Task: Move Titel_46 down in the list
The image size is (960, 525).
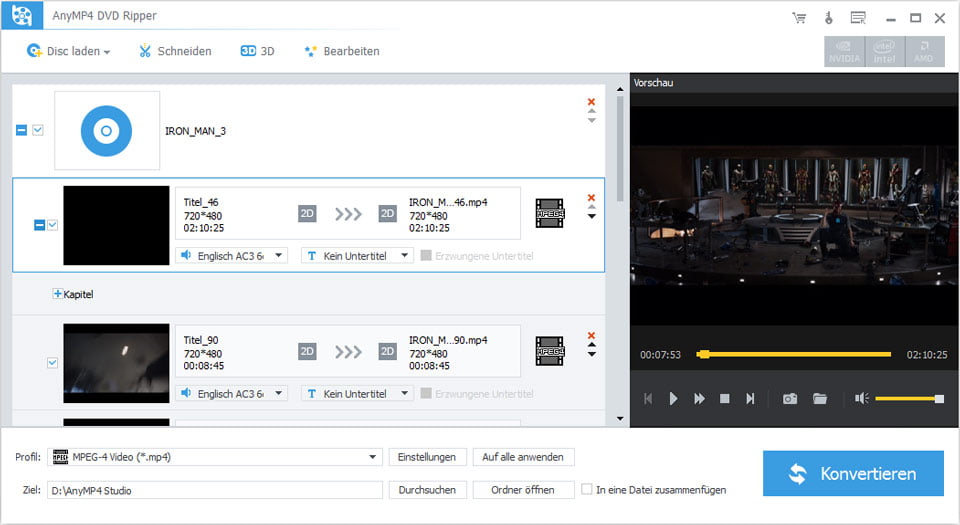Action: [591, 217]
